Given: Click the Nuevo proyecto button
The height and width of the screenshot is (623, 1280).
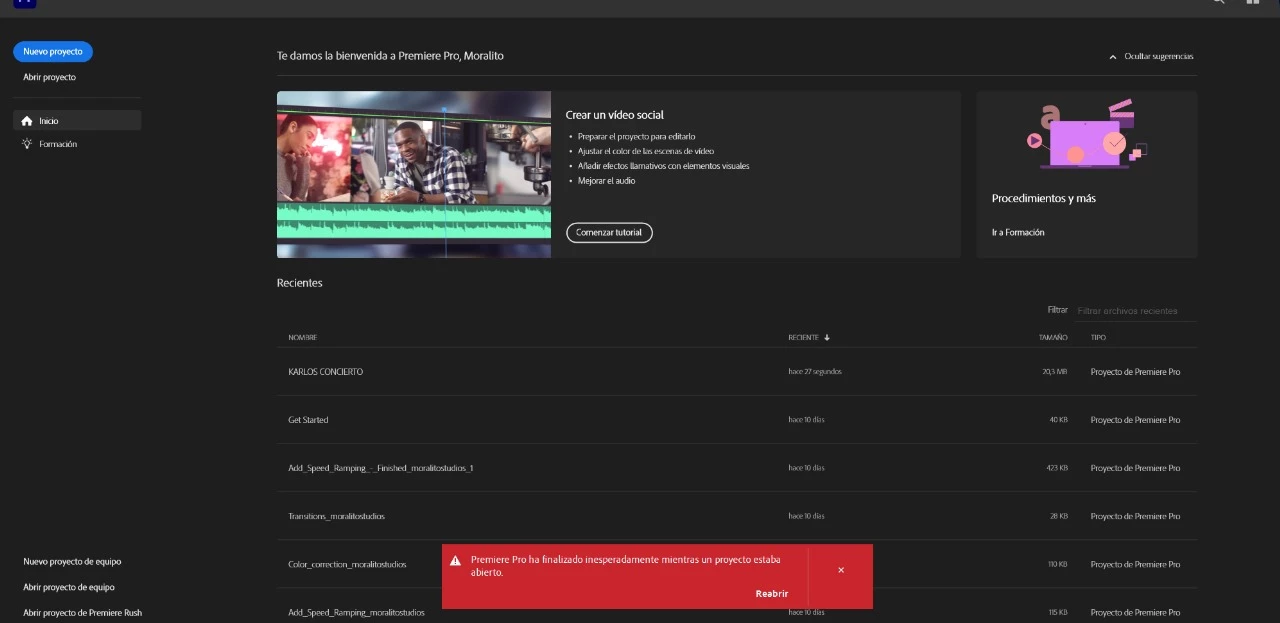Looking at the screenshot, I should pos(53,51).
